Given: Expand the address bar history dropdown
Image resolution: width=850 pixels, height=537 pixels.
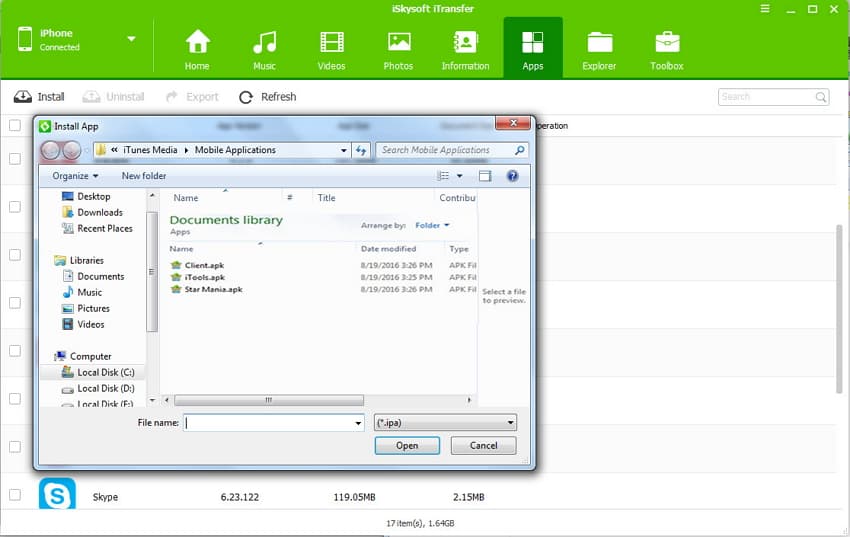Looking at the screenshot, I should tap(344, 150).
